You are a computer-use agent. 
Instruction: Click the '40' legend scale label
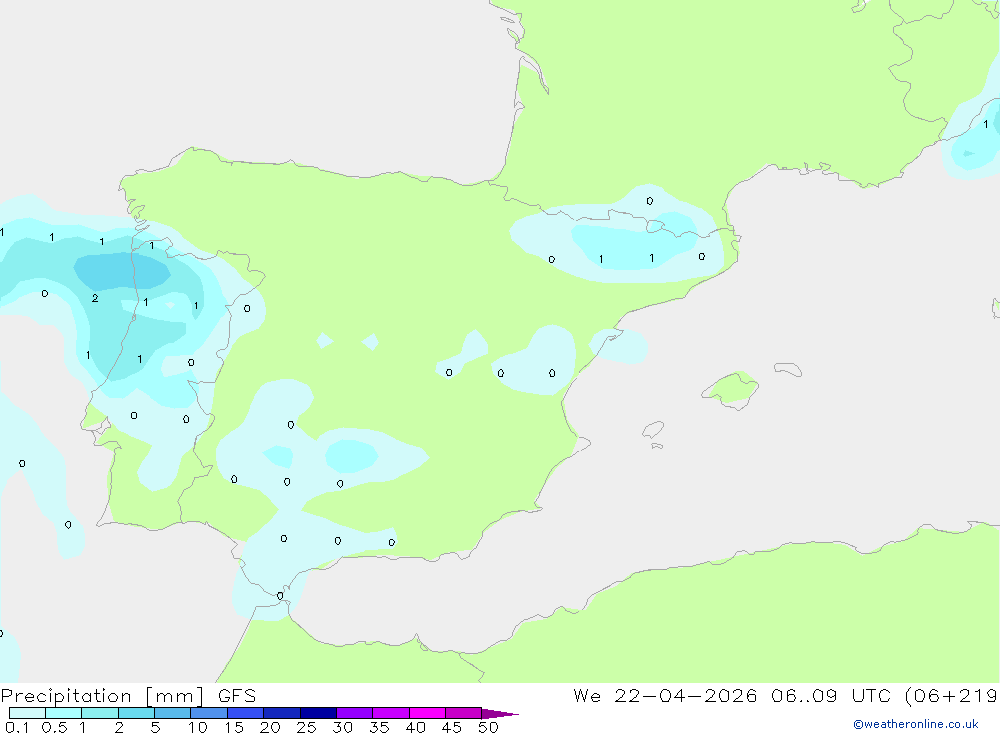click(415, 727)
